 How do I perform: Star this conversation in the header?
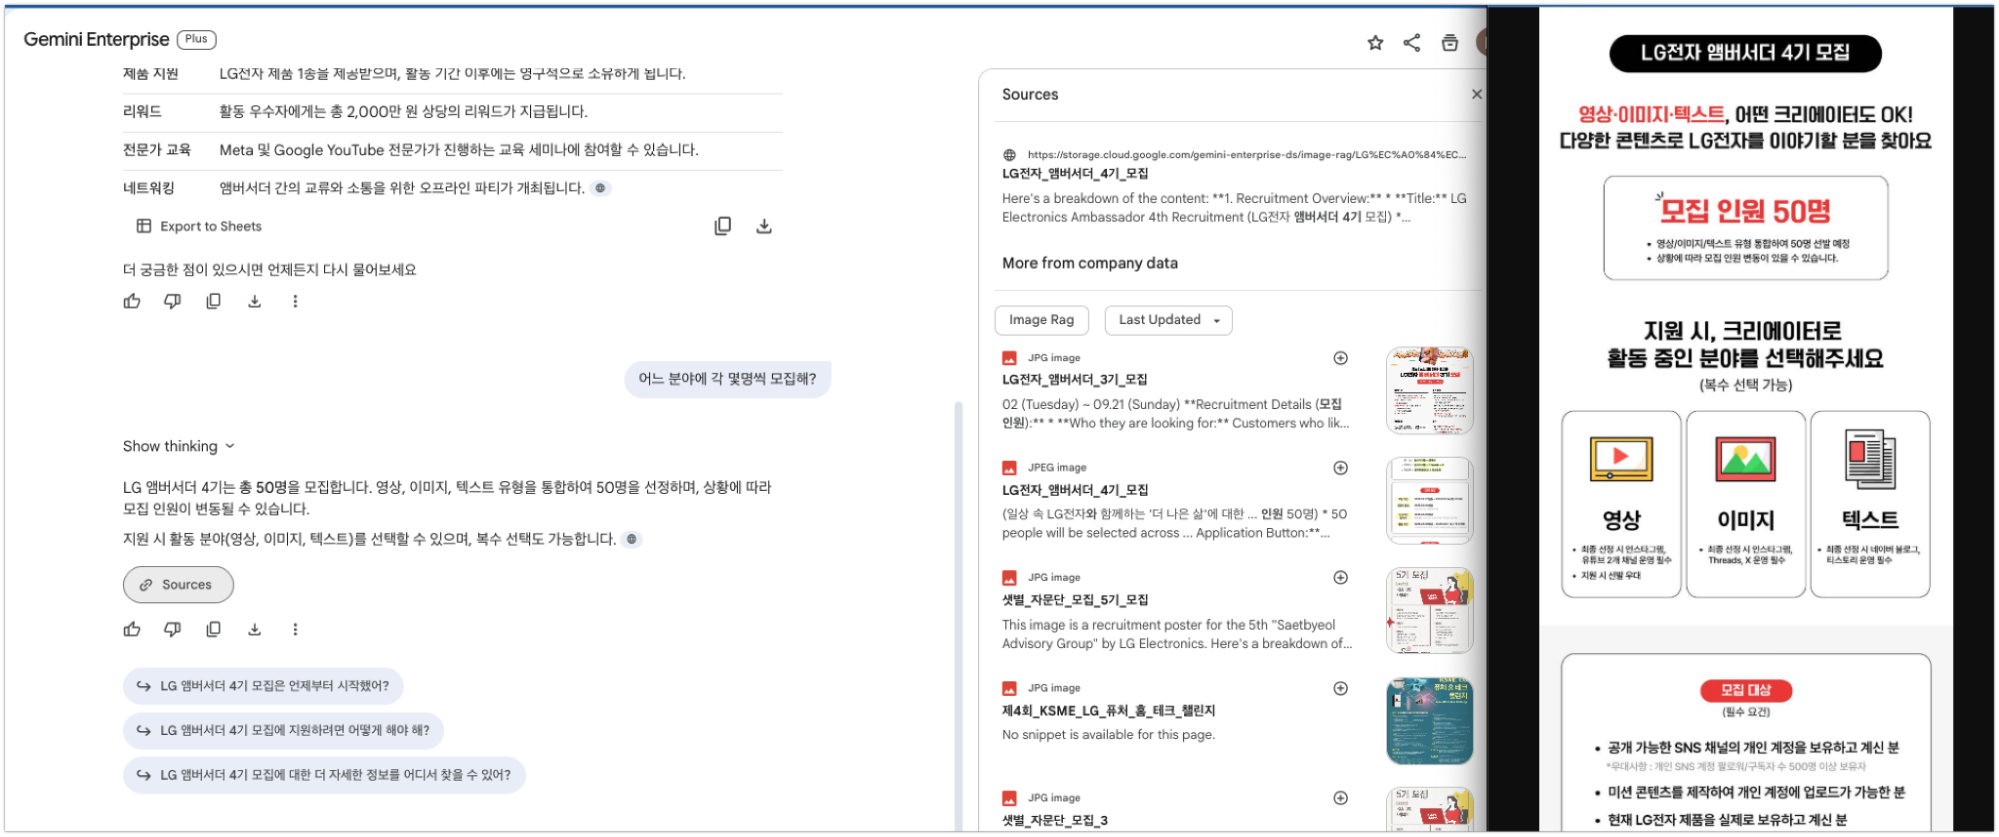tap(1375, 43)
